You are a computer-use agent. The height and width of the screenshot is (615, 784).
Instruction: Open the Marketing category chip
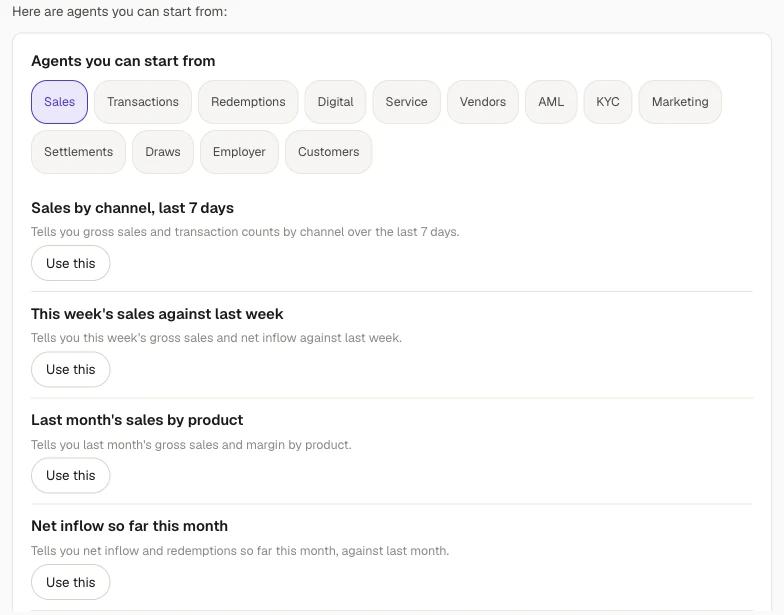coord(680,102)
